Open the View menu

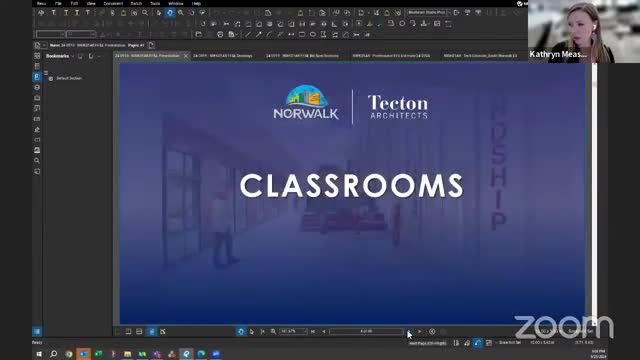[91, 3]
